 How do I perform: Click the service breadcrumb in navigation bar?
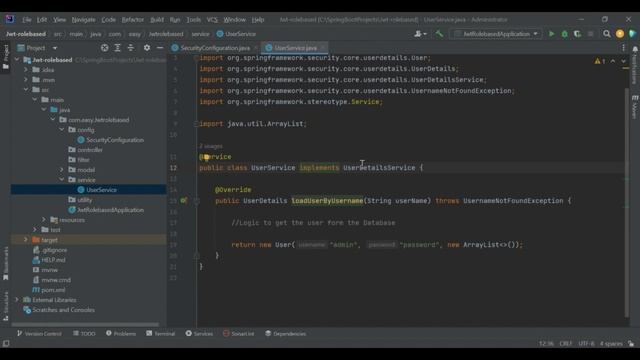(200, 34)
